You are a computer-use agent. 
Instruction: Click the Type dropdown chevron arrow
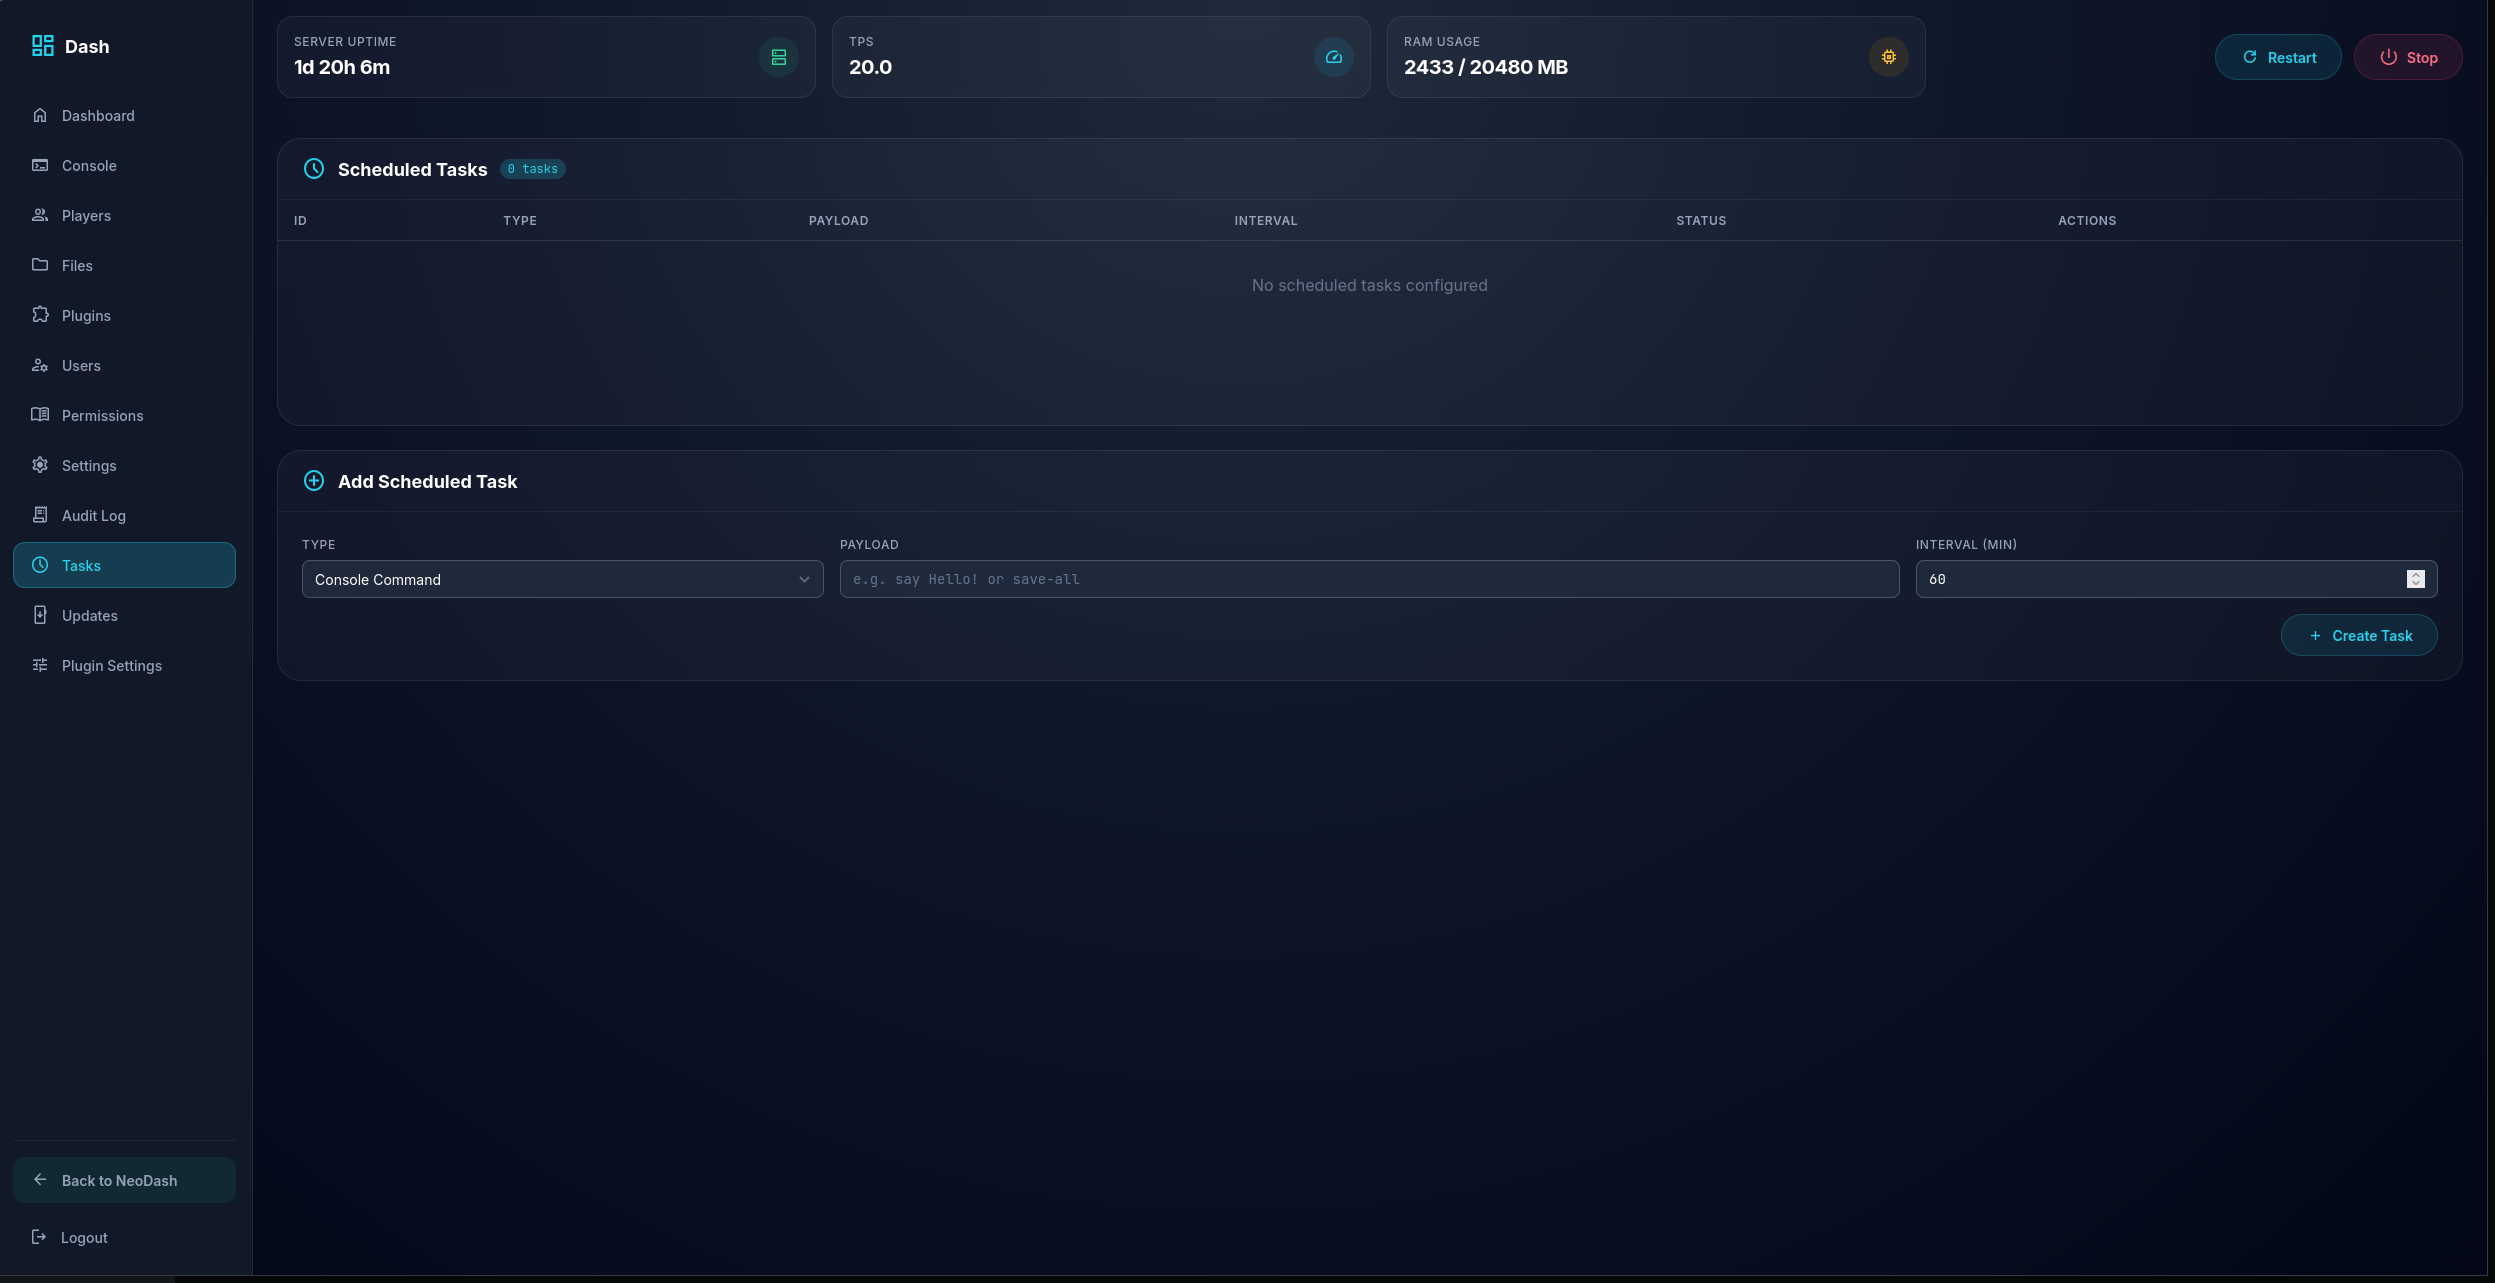[x=804, y=579]
